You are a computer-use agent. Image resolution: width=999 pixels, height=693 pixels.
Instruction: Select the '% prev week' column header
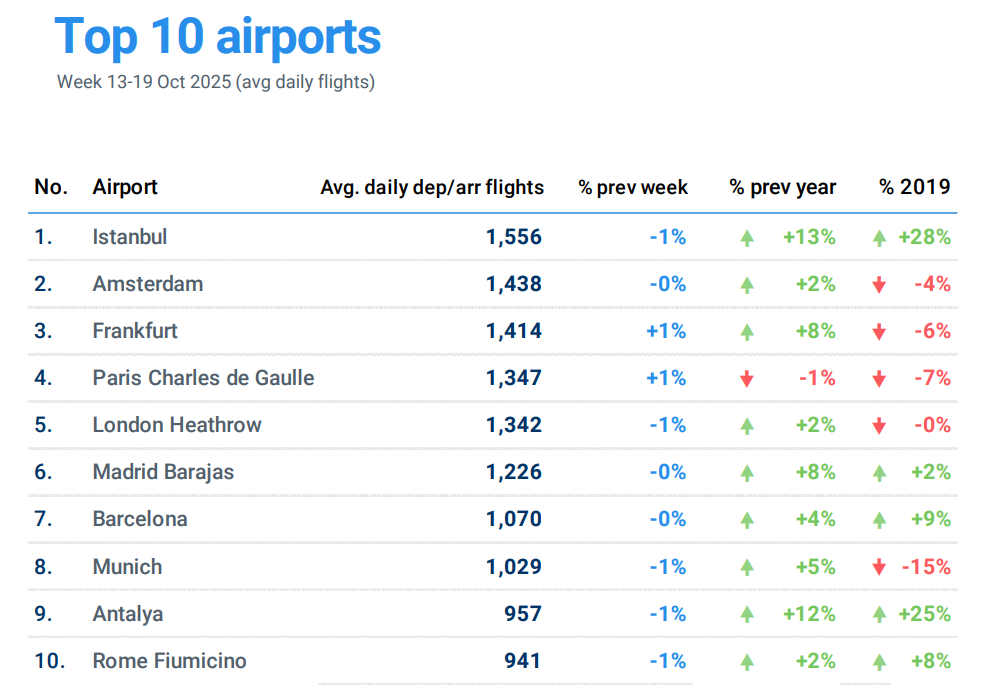(633, 187)
